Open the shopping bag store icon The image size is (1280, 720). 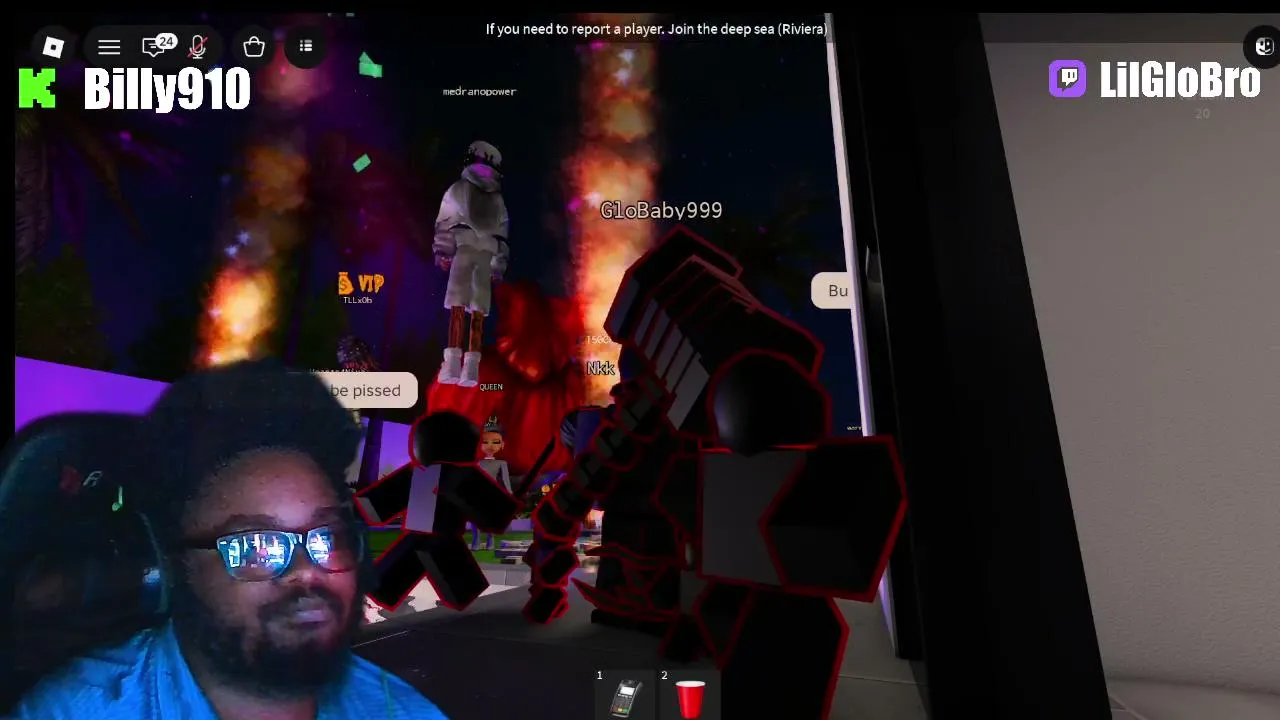253,47
